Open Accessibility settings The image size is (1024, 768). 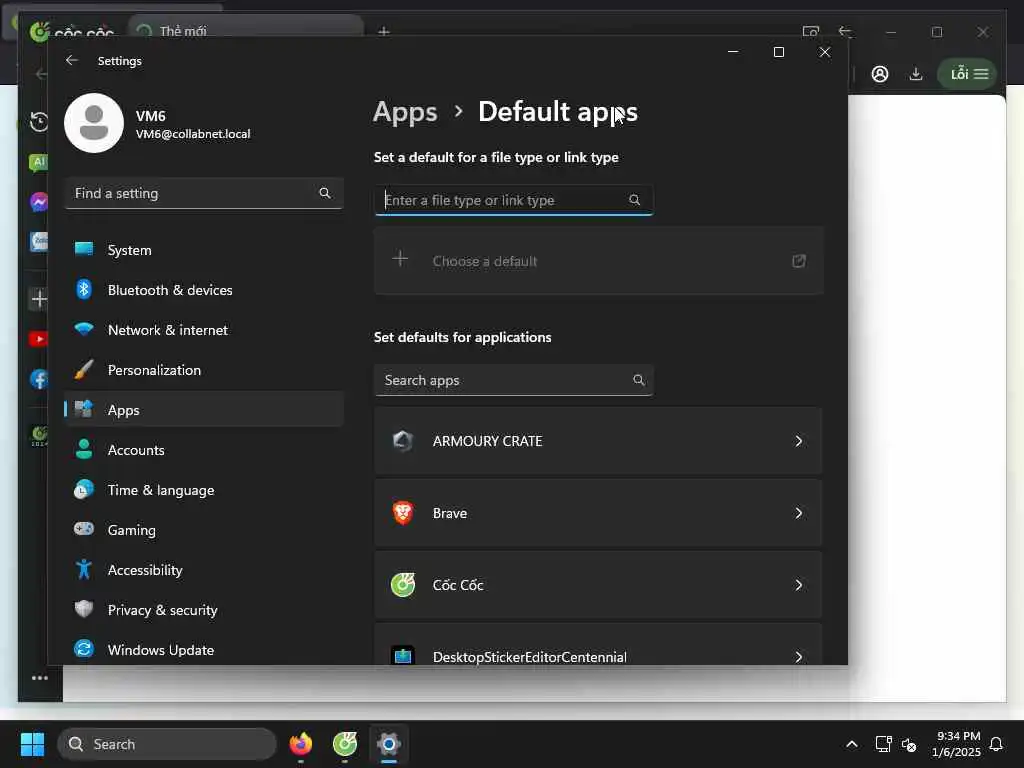(x=204, y=570)
